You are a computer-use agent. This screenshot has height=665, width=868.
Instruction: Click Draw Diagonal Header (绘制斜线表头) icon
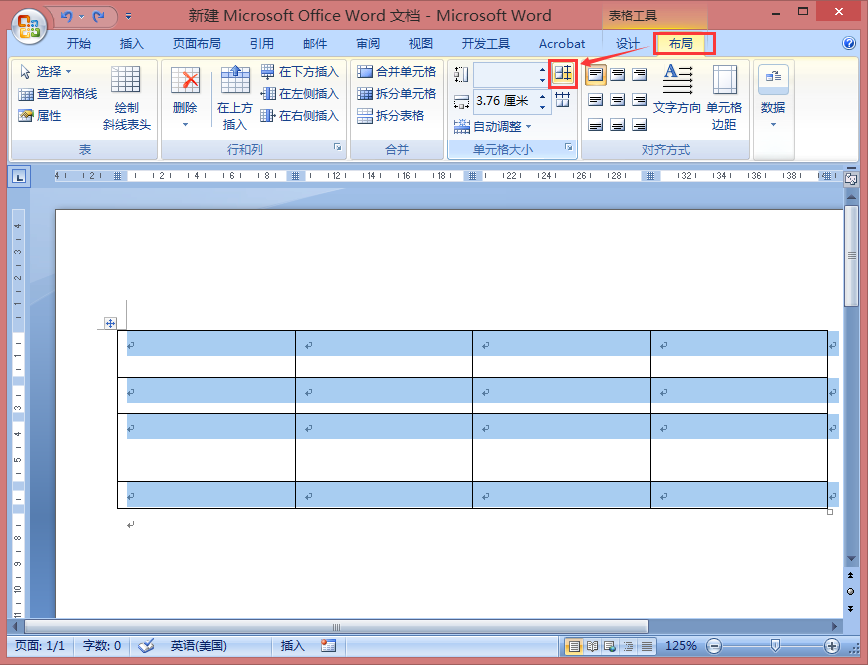point(126,97)
